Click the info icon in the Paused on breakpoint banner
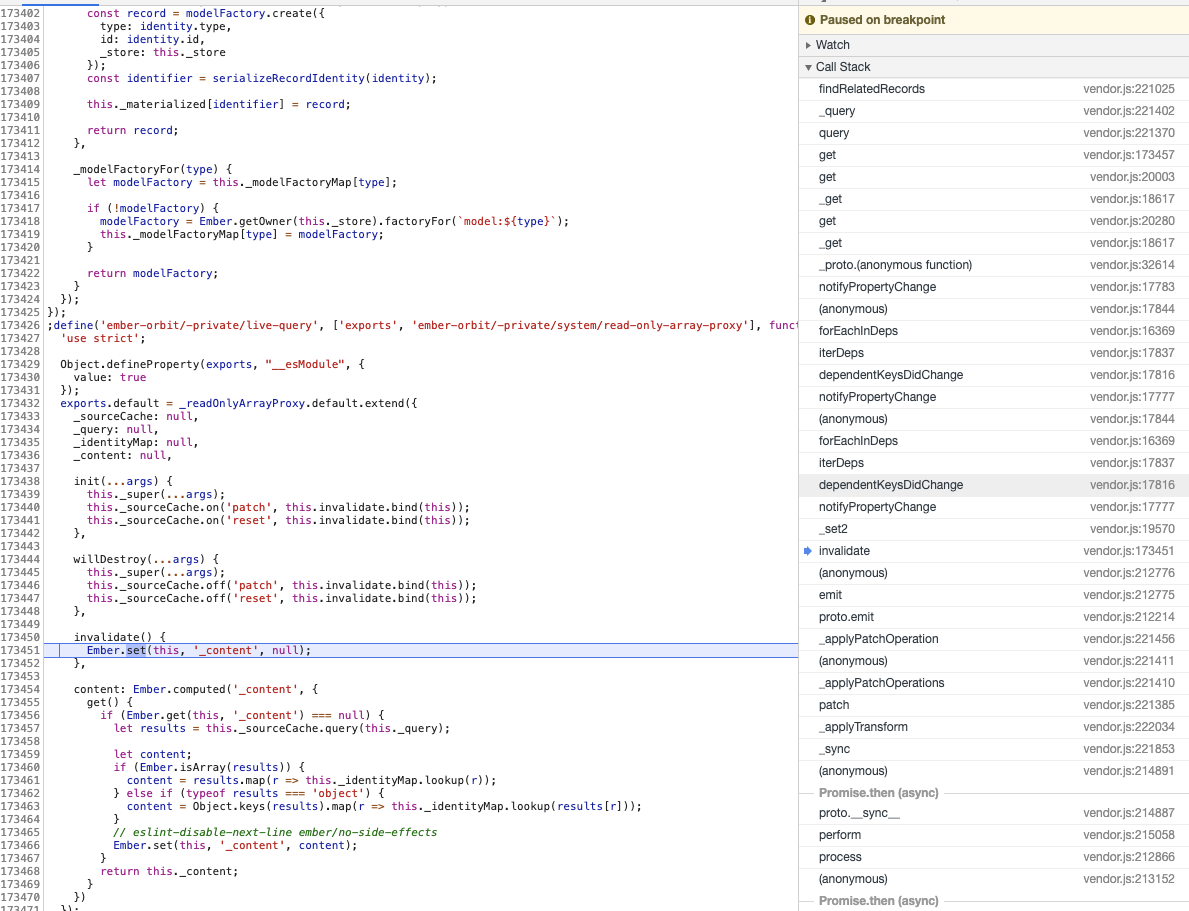 [810, 19]
